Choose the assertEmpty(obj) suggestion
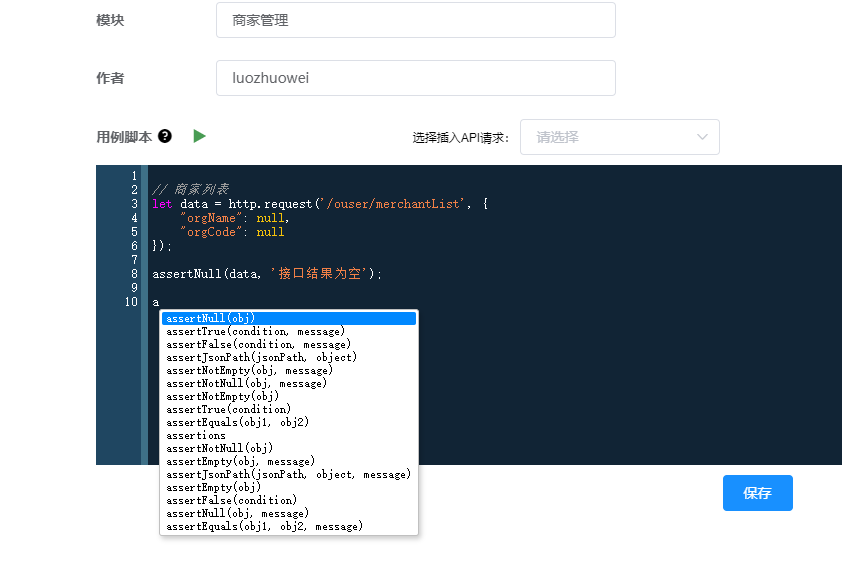Screen dimensions: 842x568 tap(289, 487)
